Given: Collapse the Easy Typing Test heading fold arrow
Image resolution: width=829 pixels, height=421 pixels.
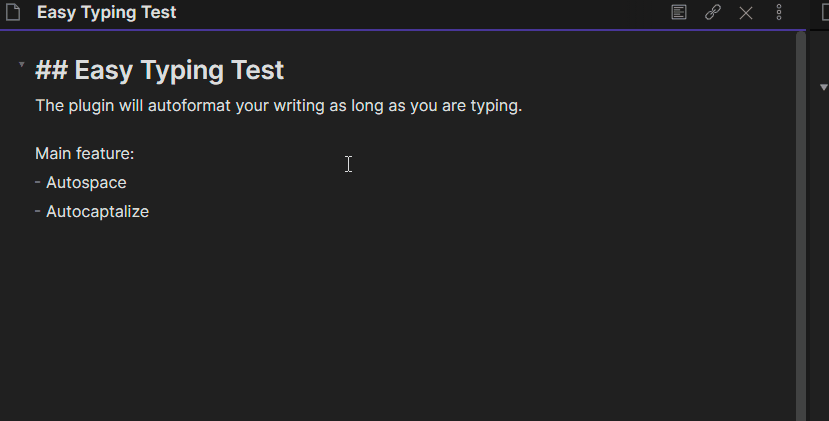Looking at the screenshot, I should [x=22, y=65].
